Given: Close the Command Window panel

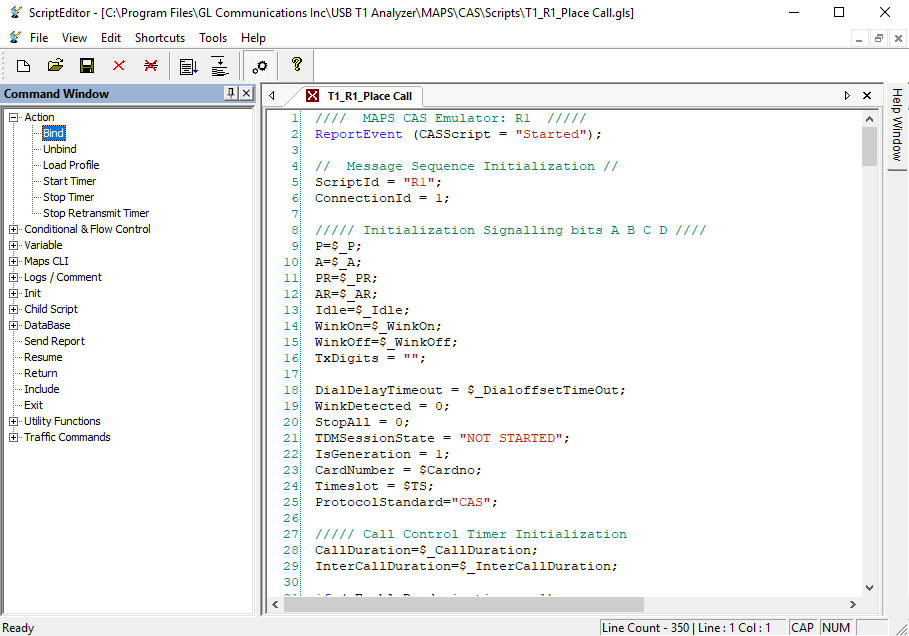Looking at the screenshot, I should (247, 94).
